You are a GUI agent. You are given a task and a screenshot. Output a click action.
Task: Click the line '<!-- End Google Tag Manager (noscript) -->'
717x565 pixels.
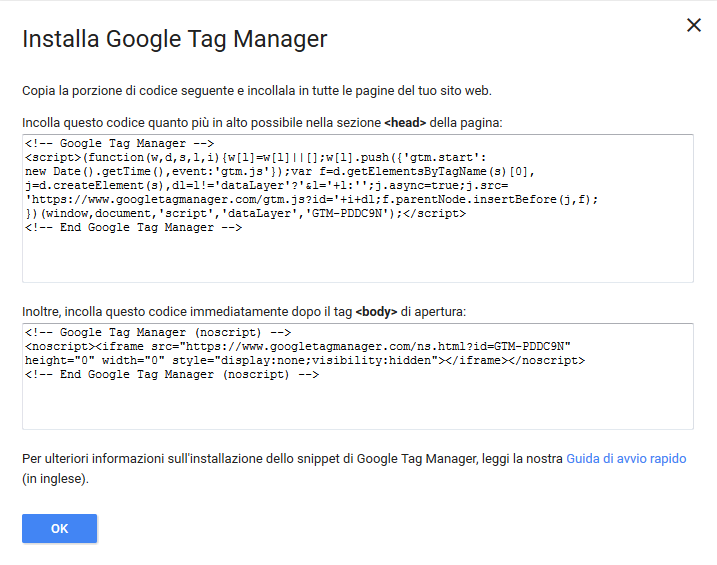coord(172,374)
